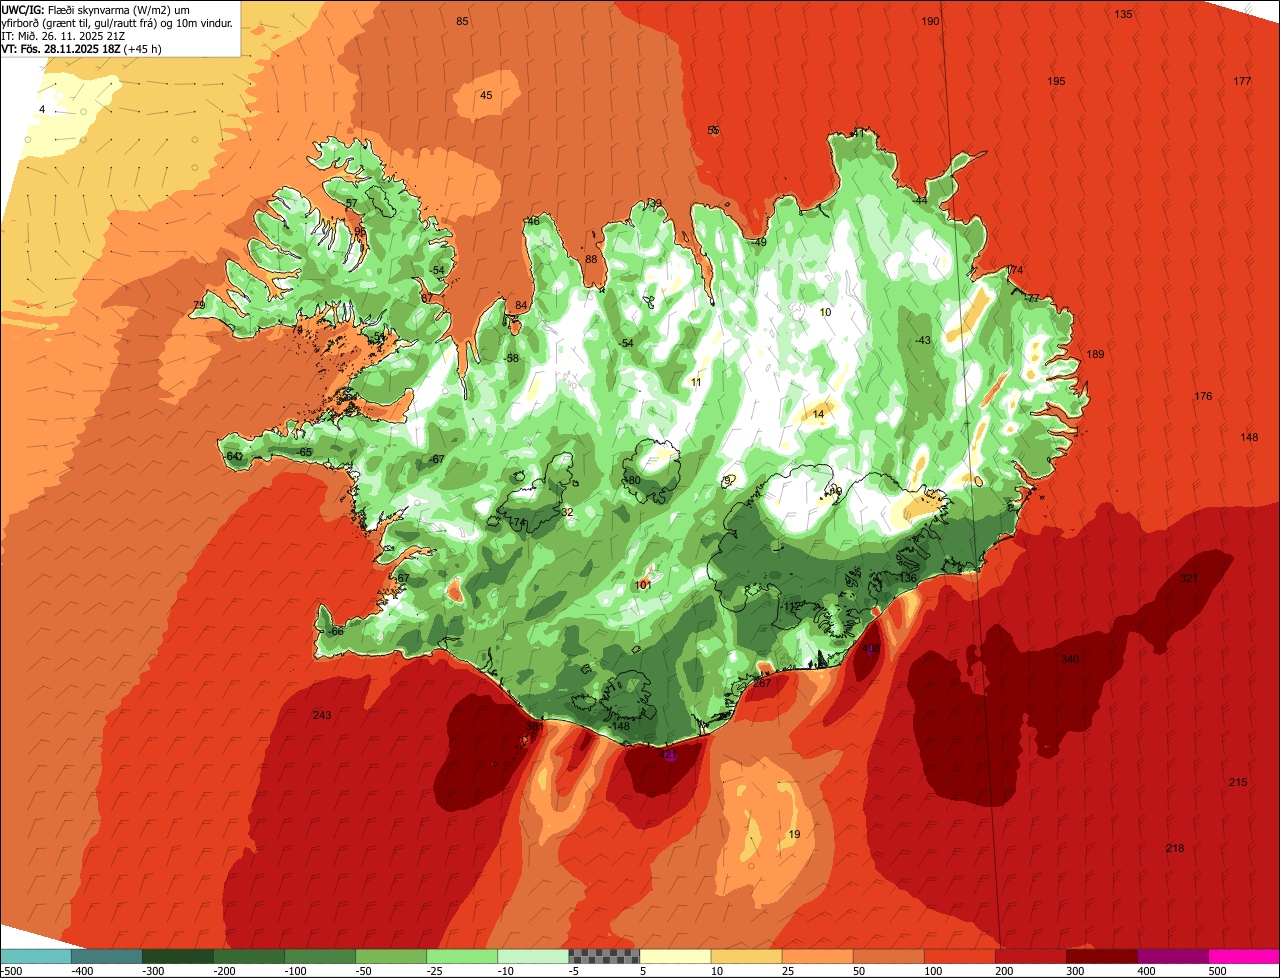
Task: Click the value 45 in the northern ocean patch
Action: (486, 95)
